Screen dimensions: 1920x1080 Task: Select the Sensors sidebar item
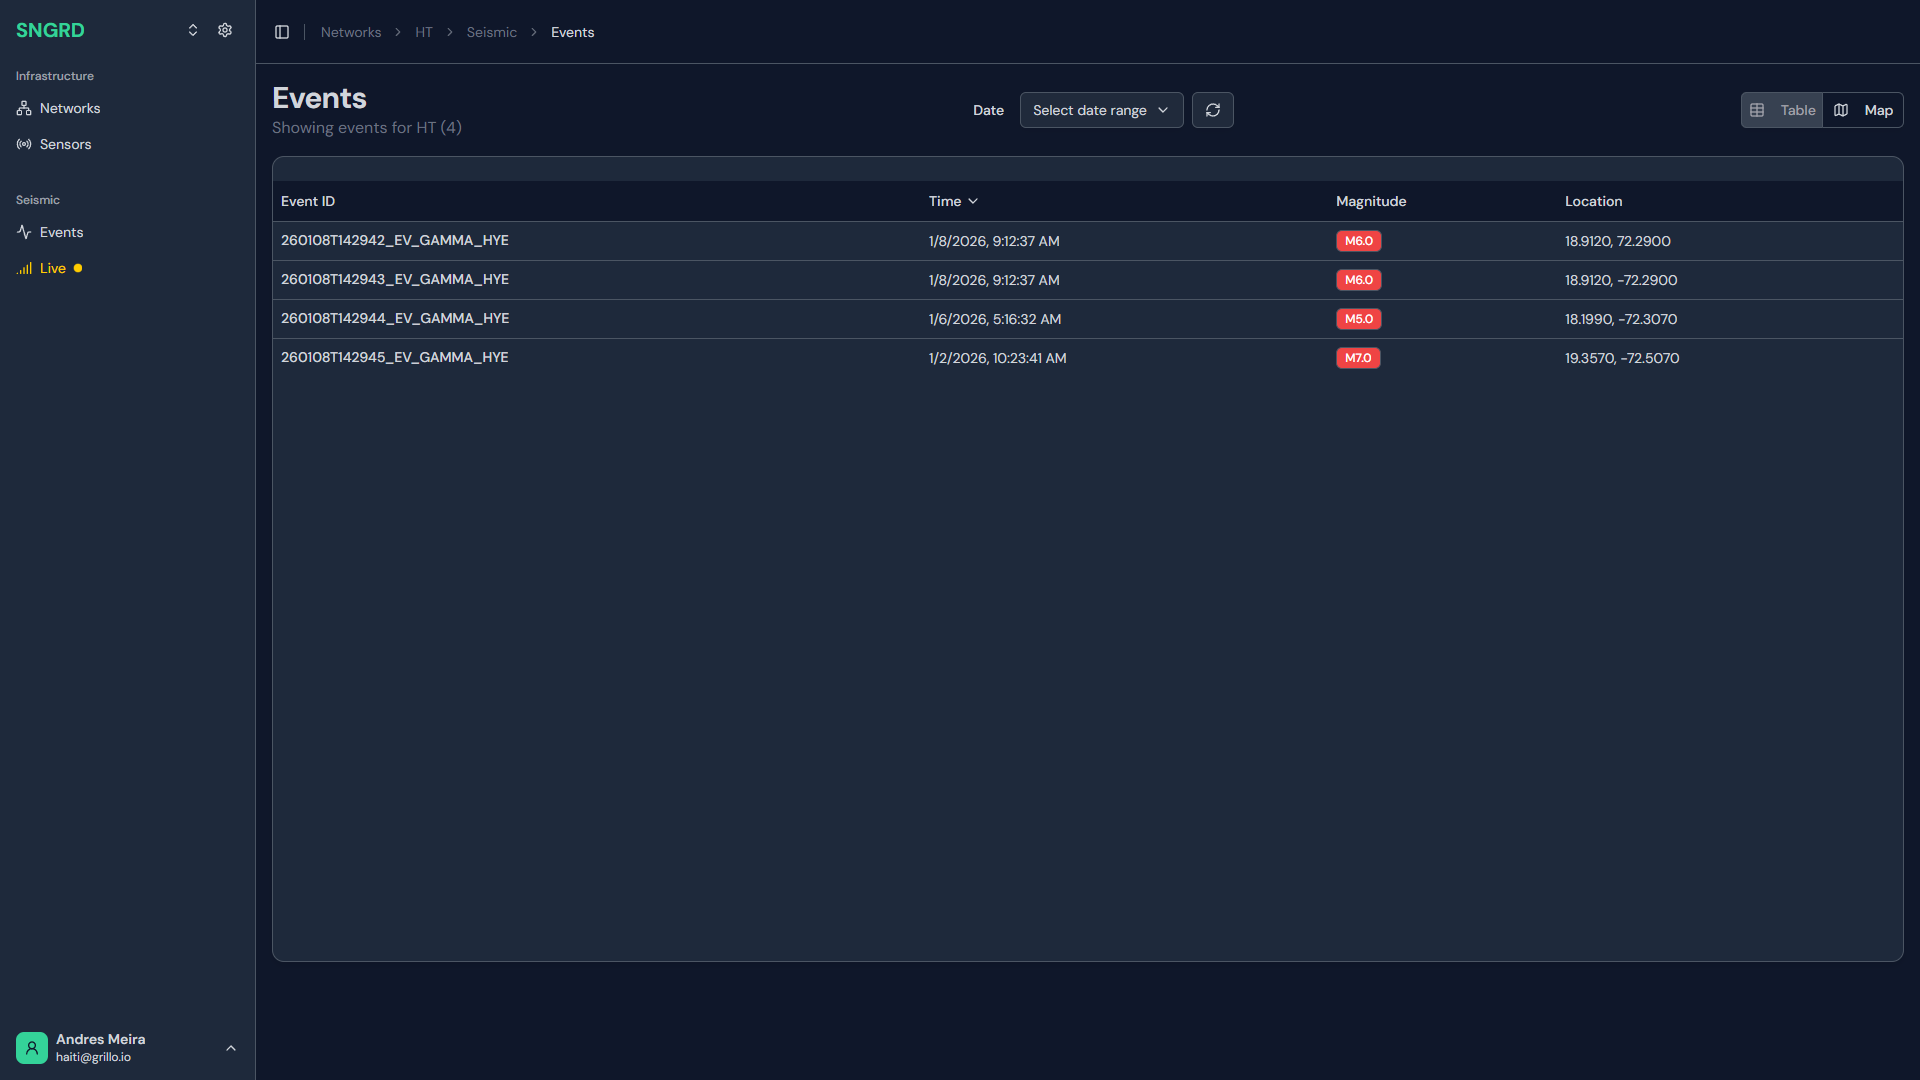[x=65, y=144]
